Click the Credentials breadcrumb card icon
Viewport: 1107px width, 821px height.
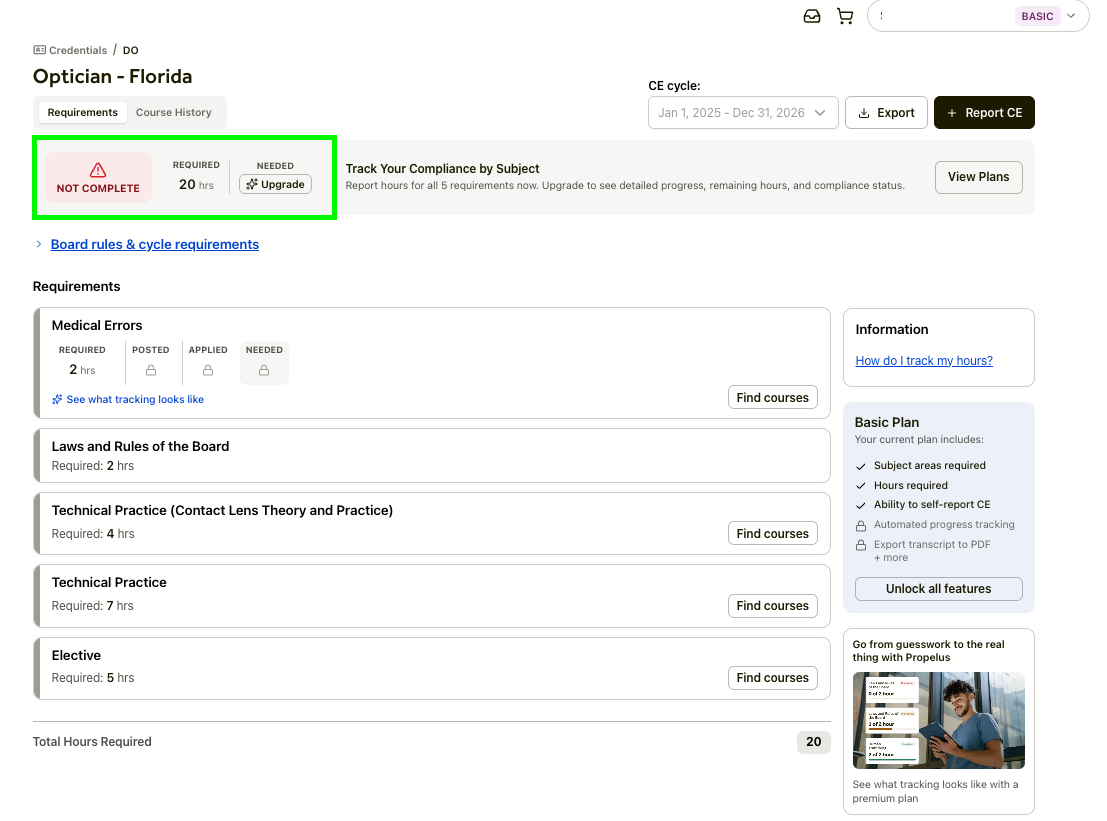(x=40, y=50)
